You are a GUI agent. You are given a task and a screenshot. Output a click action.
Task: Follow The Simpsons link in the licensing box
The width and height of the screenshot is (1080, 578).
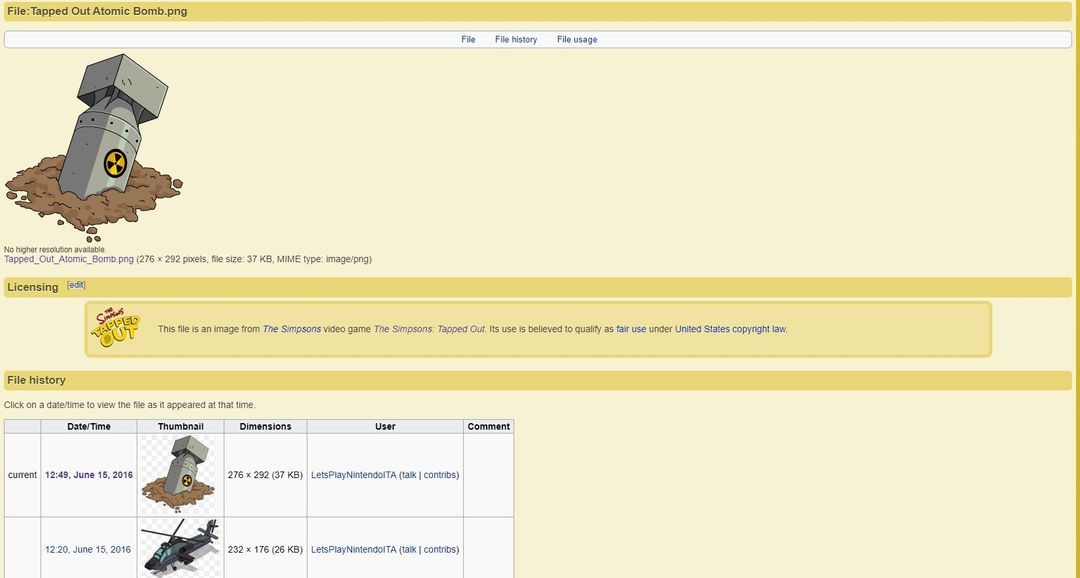point(292,329)
